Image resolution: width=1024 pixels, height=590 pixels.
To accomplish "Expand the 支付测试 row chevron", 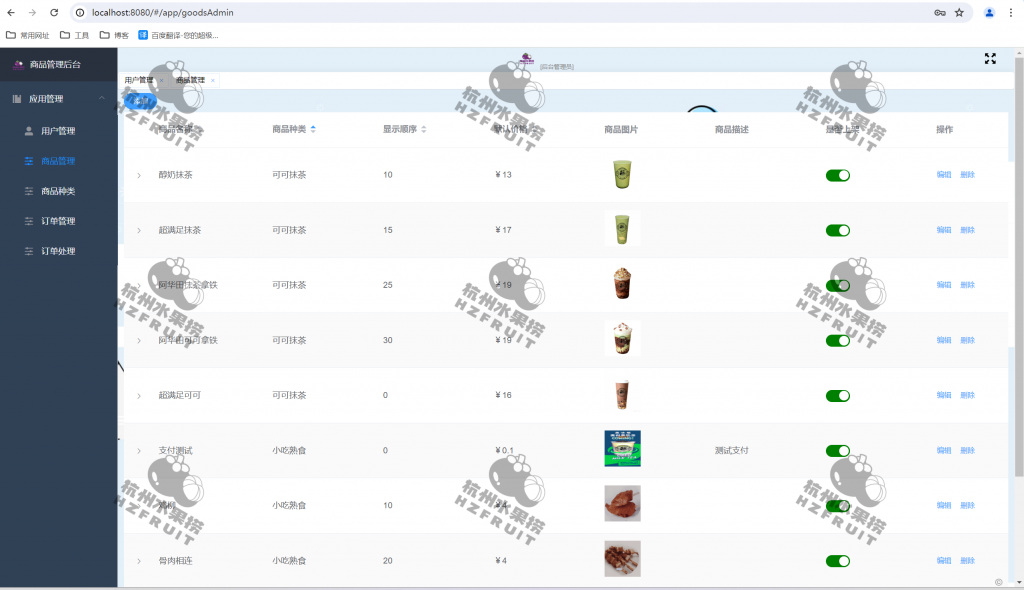I will pyautogui.click(x=139, y=451).
